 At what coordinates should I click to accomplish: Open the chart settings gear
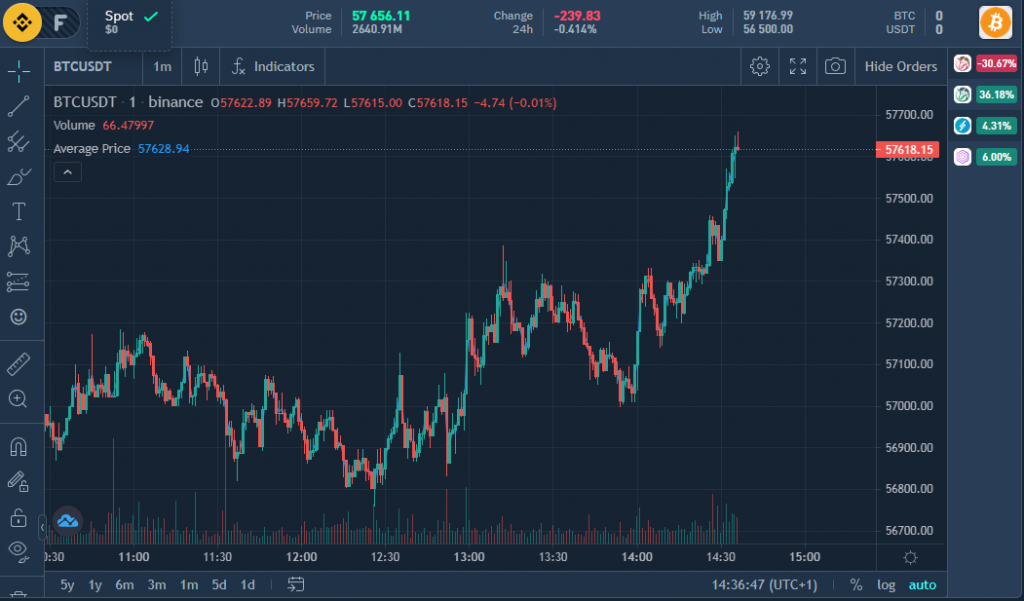click(759, 66)
